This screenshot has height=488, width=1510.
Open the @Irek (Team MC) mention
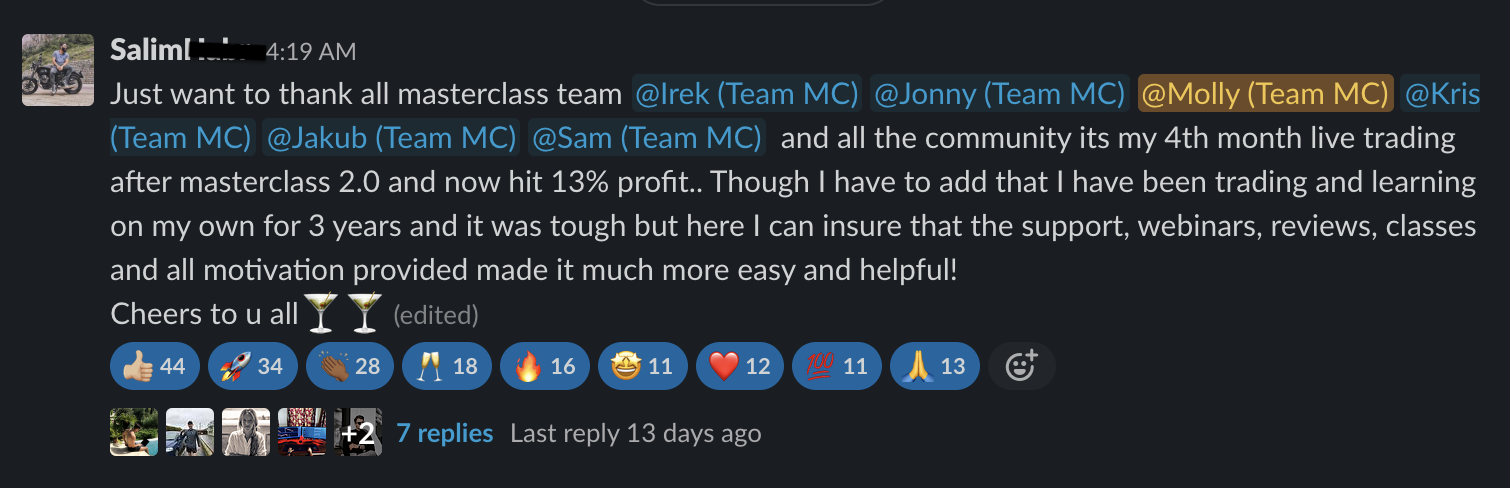tap(747, 94)
